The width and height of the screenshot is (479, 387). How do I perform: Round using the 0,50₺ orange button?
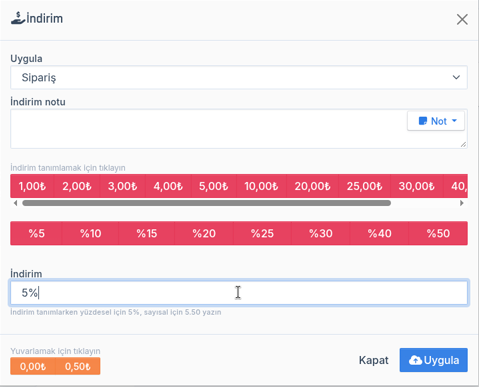(78, 366)
